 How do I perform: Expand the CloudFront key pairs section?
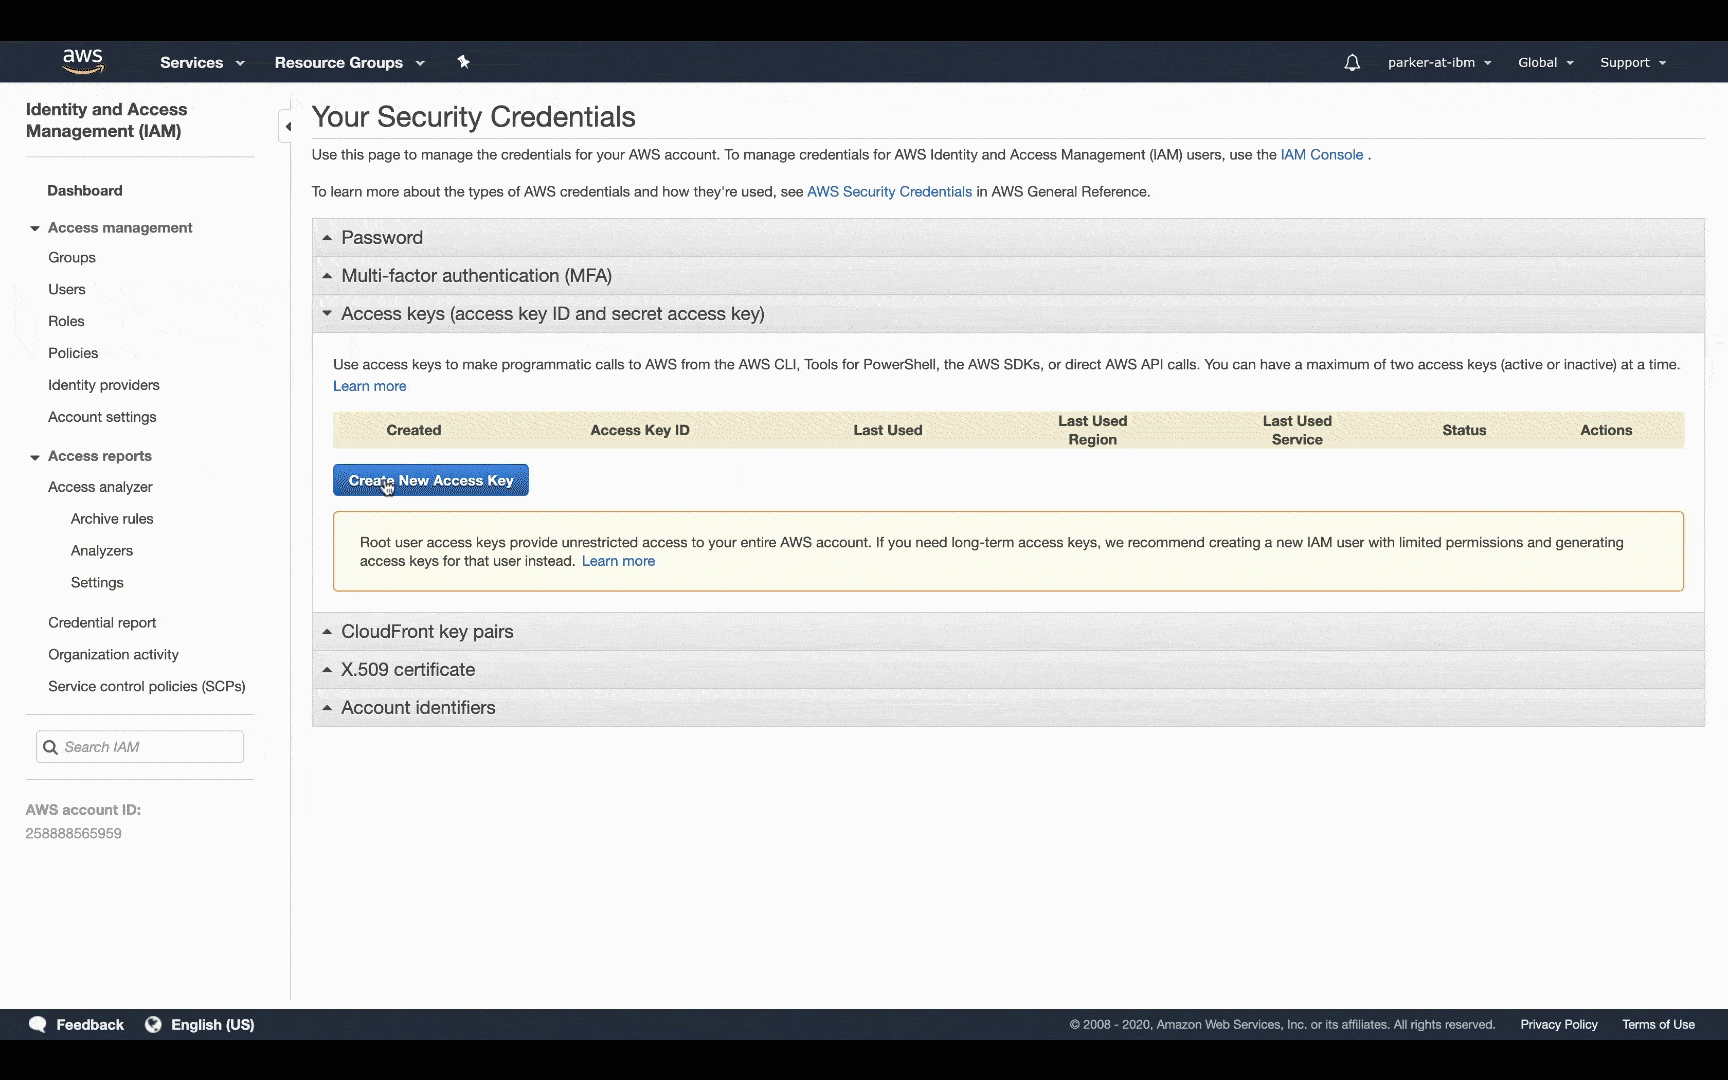[x=427, y=631]
